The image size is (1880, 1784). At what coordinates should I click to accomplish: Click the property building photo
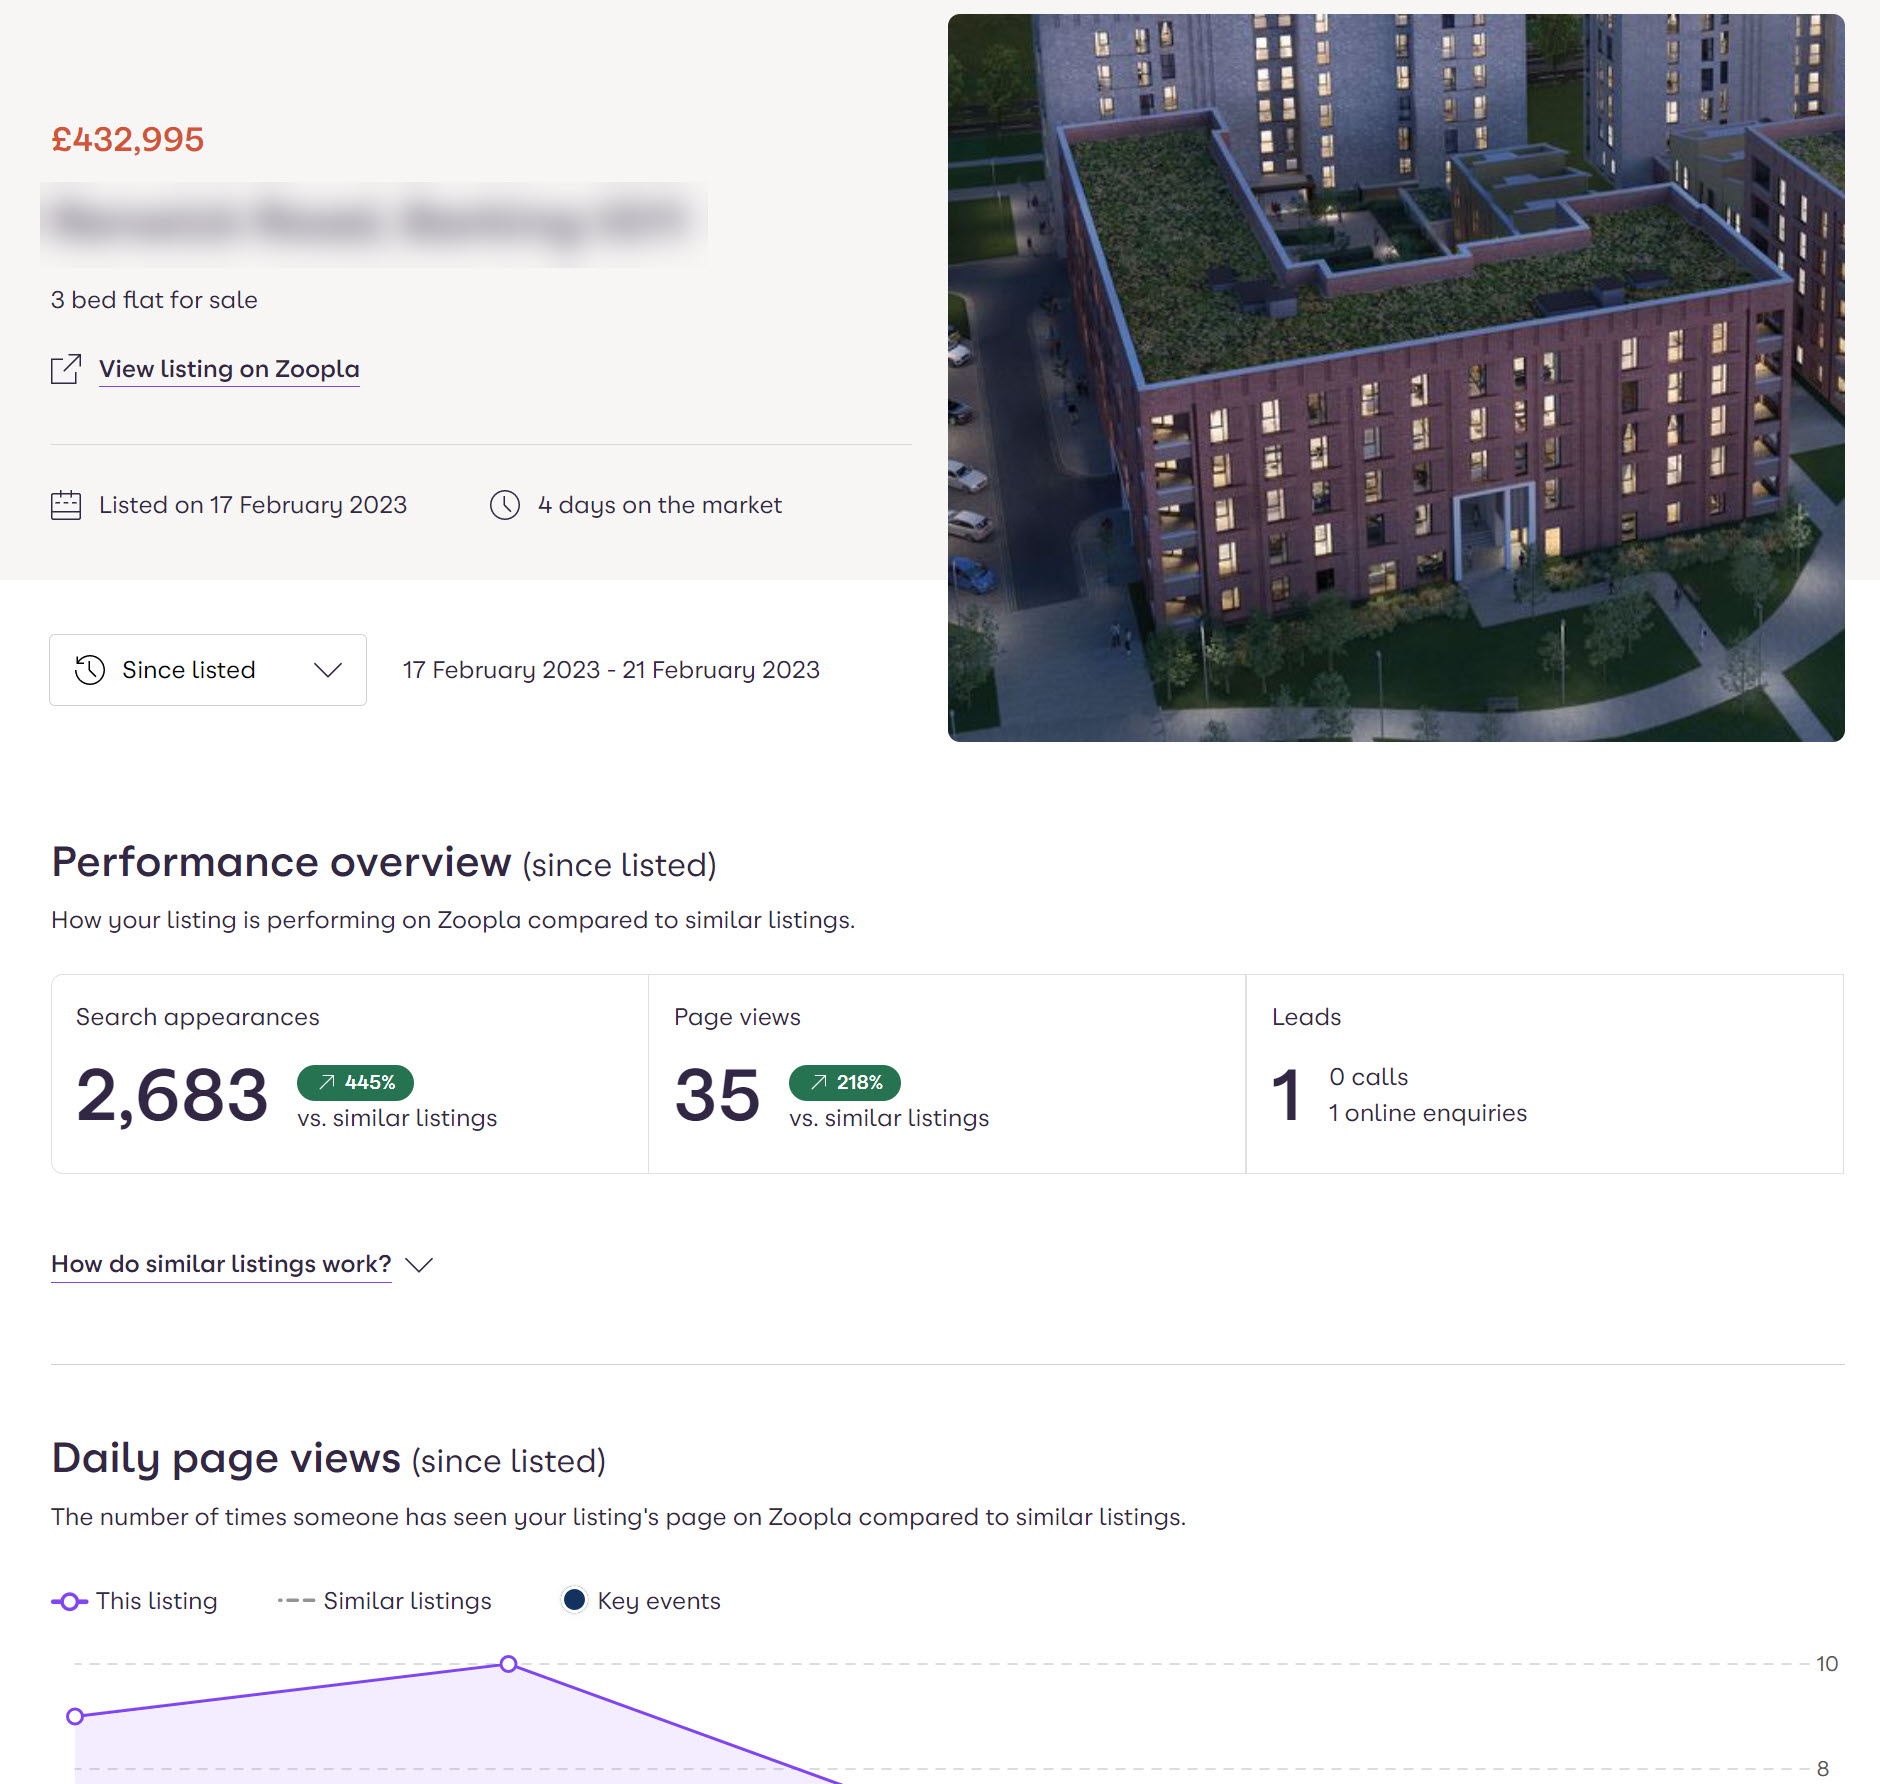[x=1396, y=378]
